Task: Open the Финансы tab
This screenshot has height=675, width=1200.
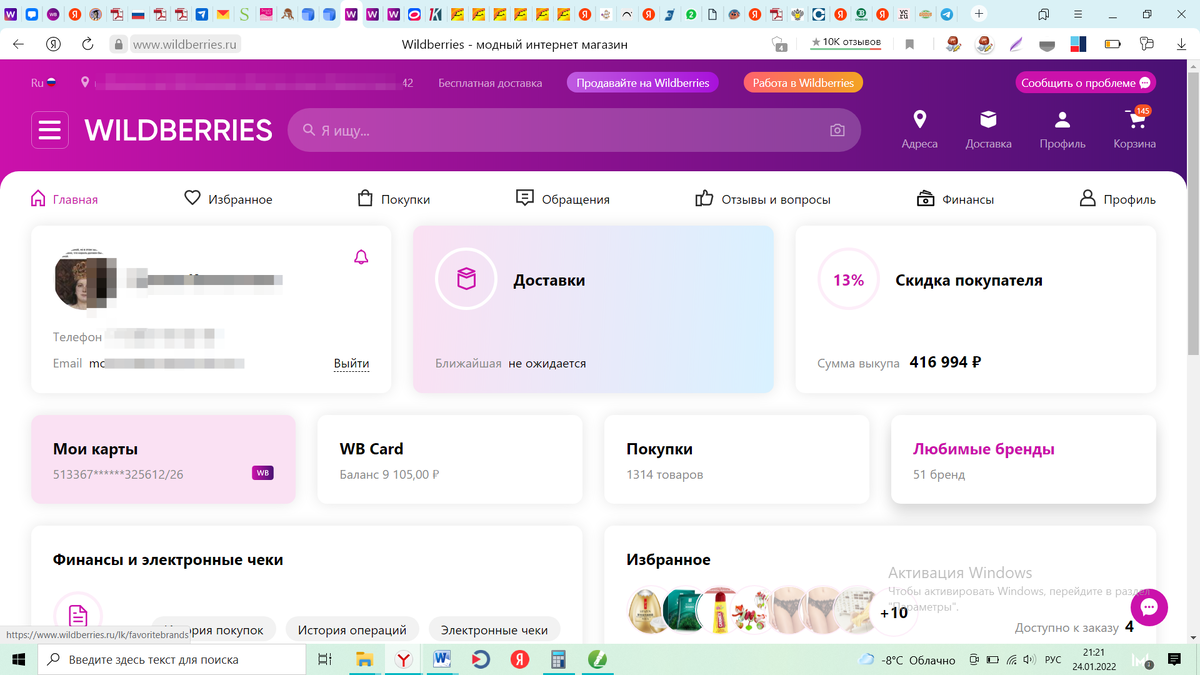Action: [955, 199]
